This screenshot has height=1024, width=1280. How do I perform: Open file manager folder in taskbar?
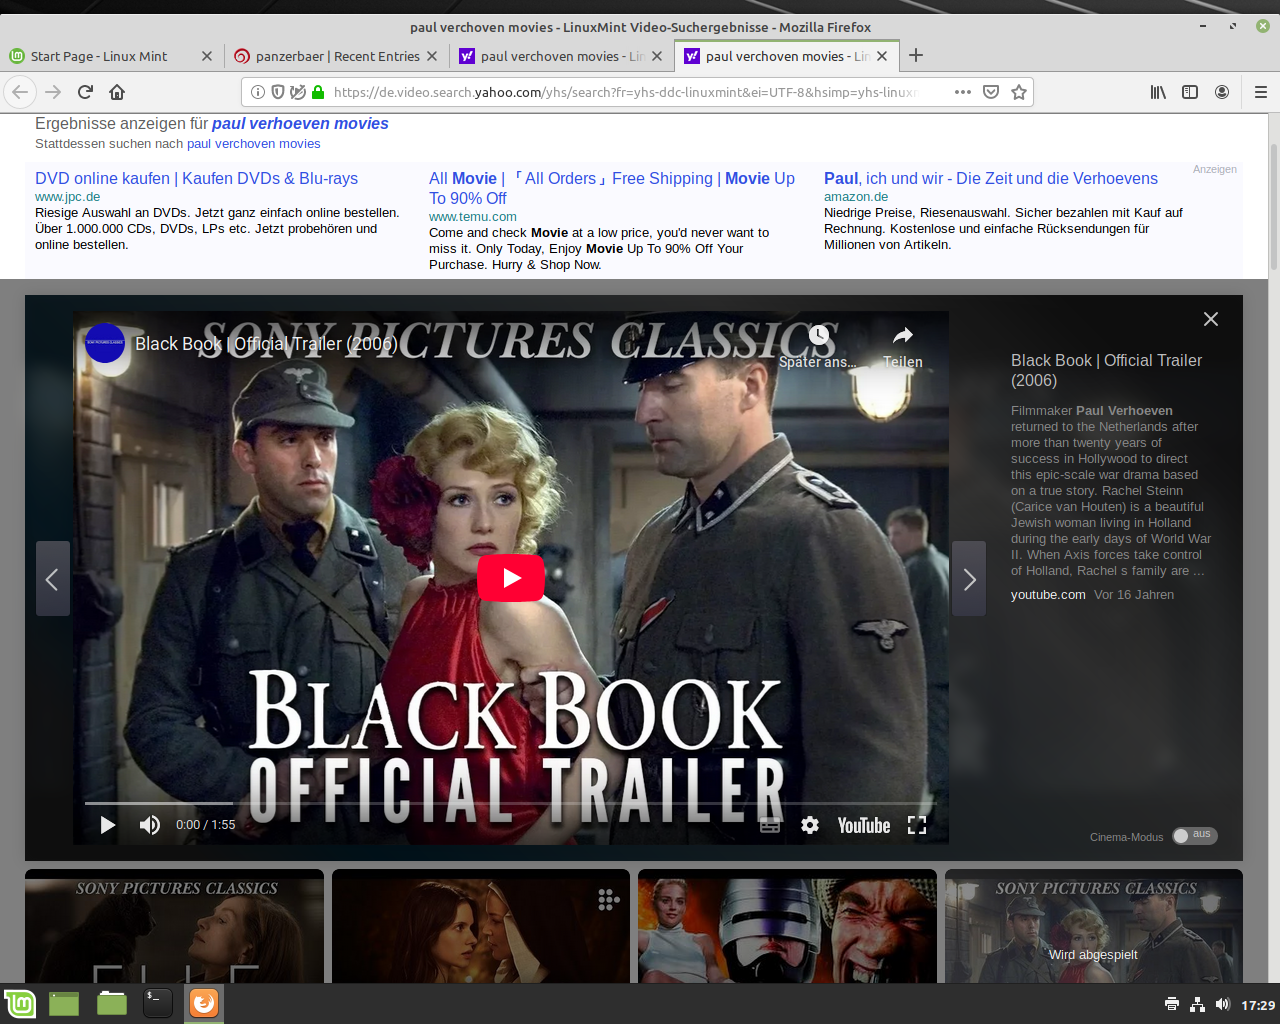(112, 1003)
